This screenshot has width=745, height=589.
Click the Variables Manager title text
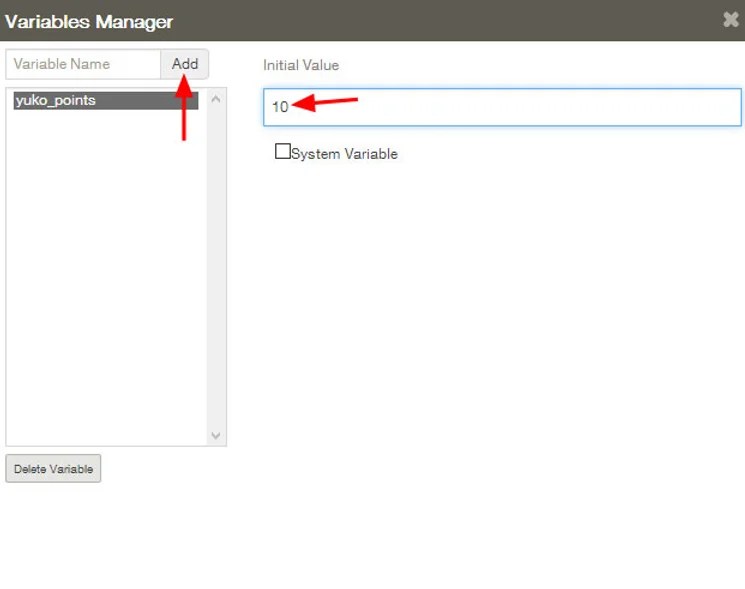pyautogui.click(x=89, y=22)
